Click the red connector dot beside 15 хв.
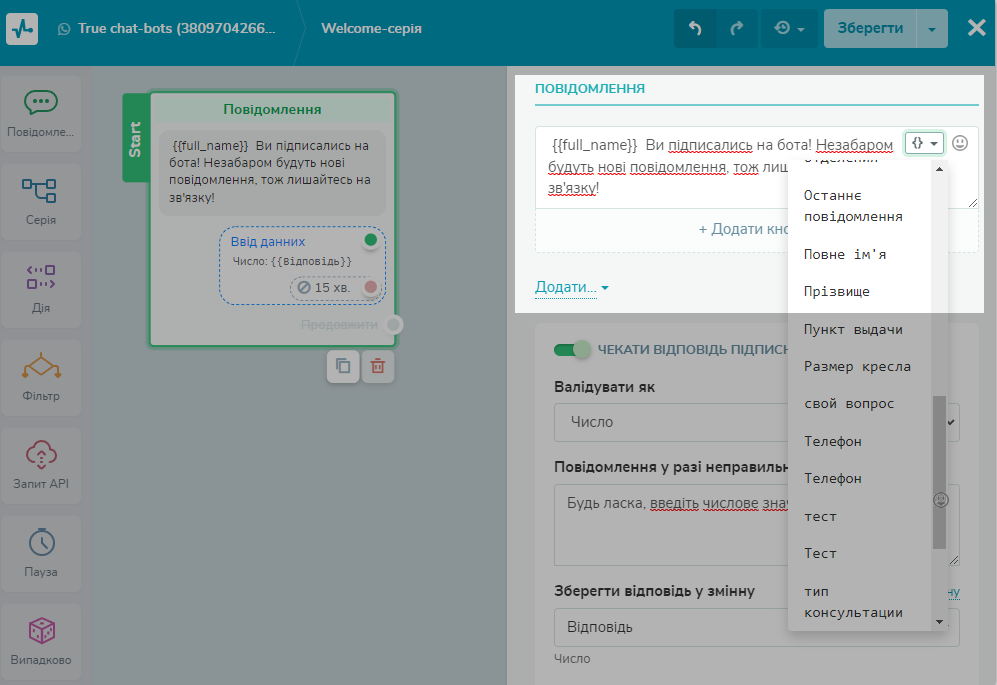 click(x=371, y=287)
